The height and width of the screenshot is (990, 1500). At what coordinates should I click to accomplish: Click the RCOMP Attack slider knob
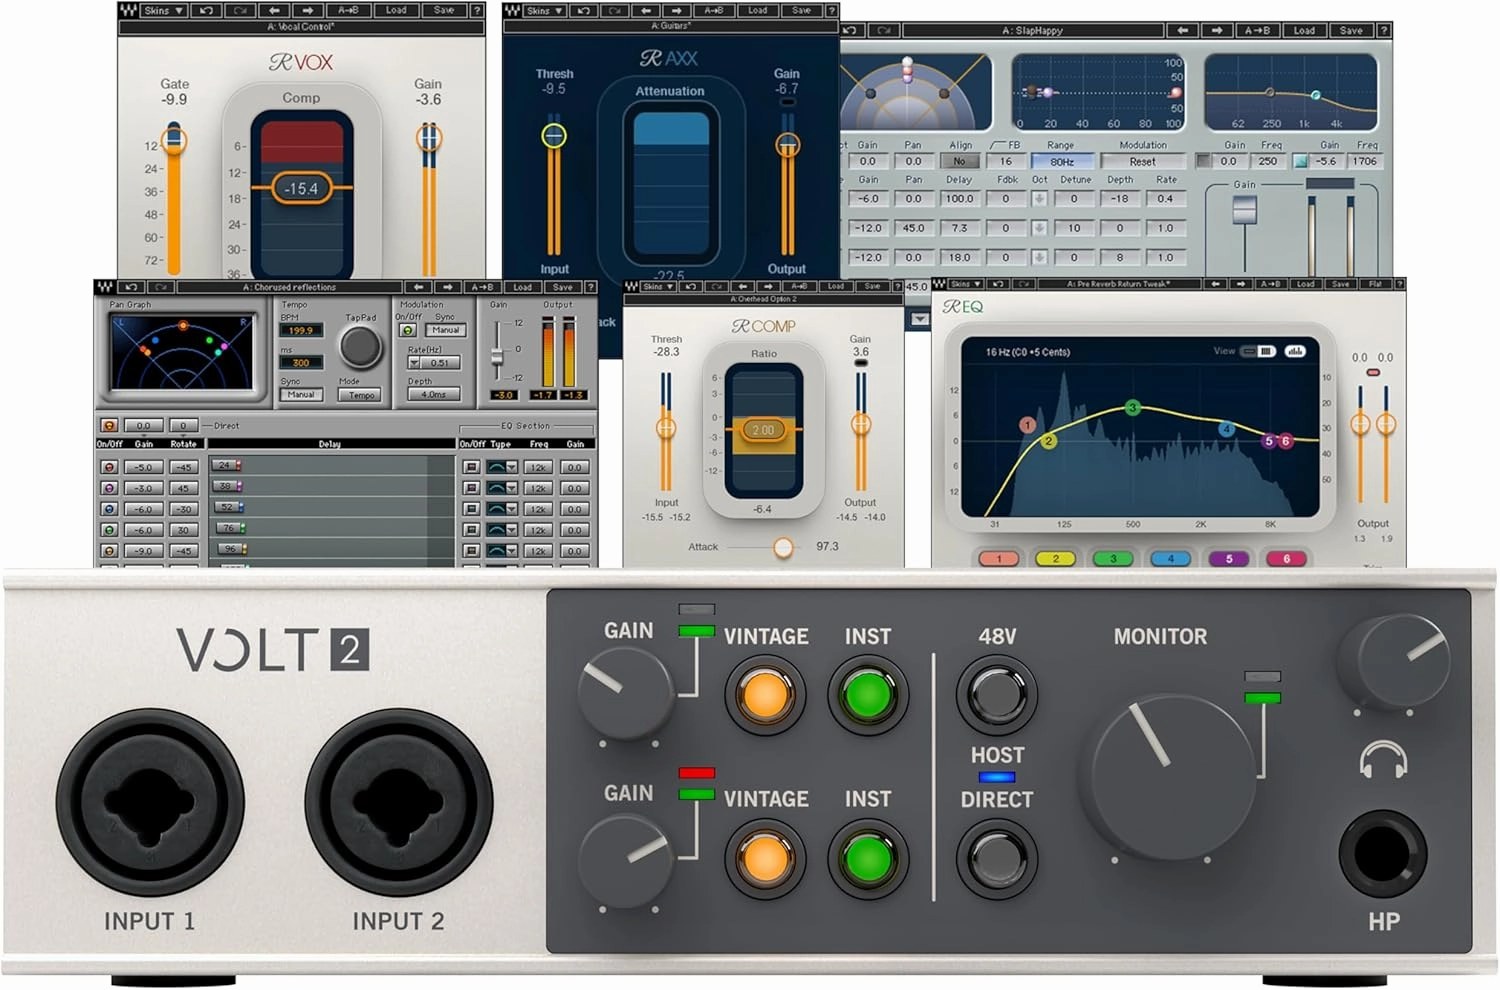[x=783, y=547]
